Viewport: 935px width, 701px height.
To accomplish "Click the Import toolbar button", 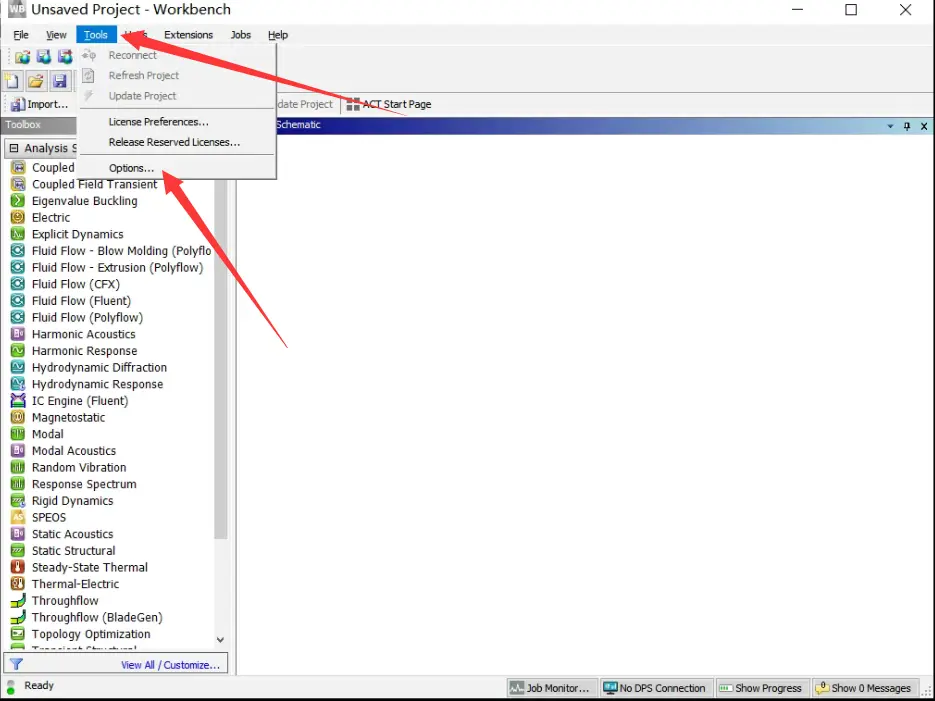I will (x=39, y=104).
